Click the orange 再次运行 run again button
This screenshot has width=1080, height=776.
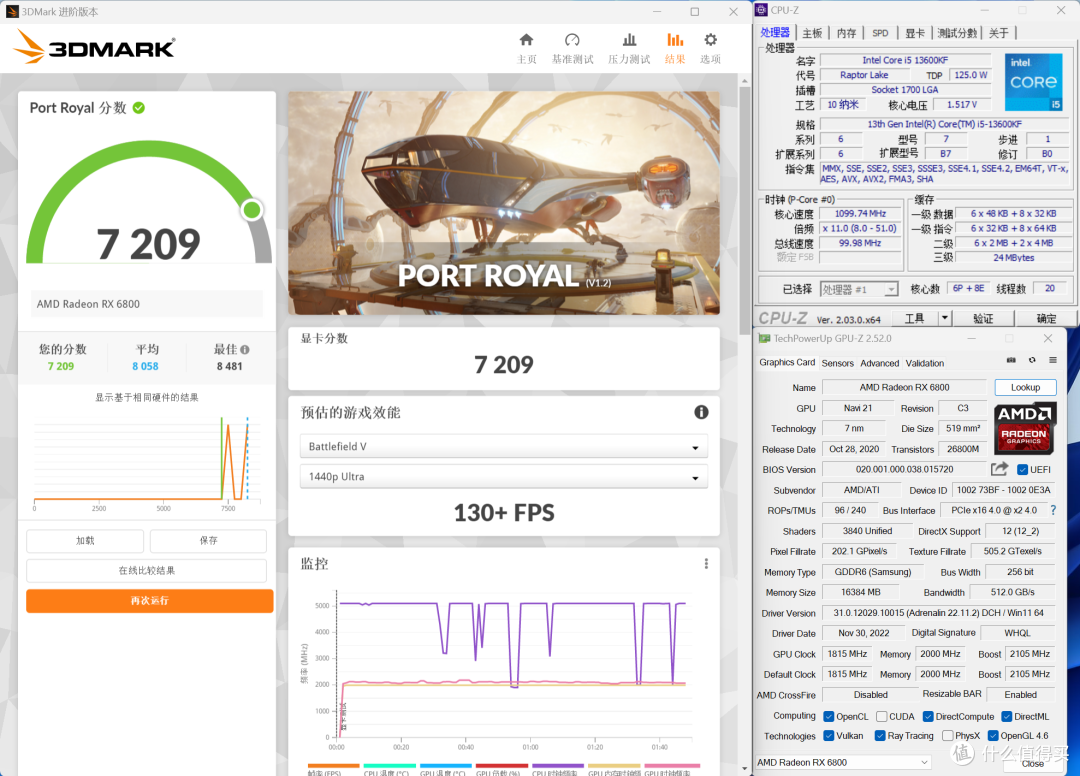[x=149, y=600]
